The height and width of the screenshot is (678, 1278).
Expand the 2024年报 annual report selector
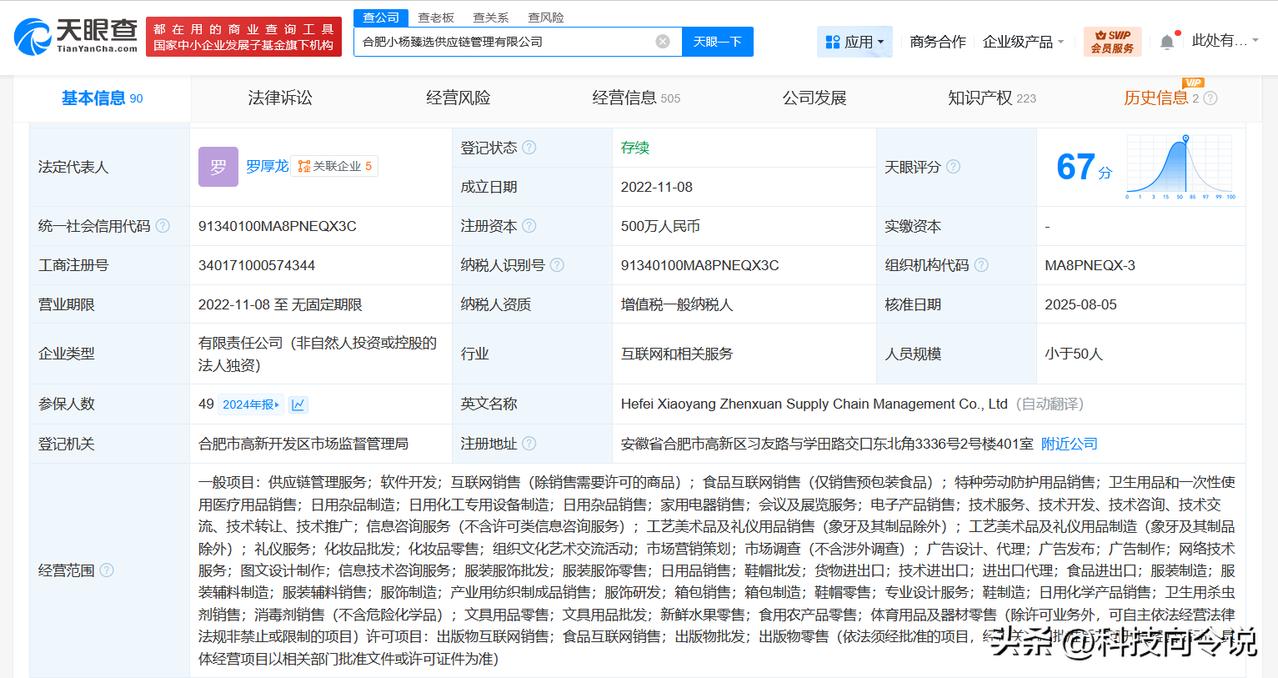pos(251,404)
